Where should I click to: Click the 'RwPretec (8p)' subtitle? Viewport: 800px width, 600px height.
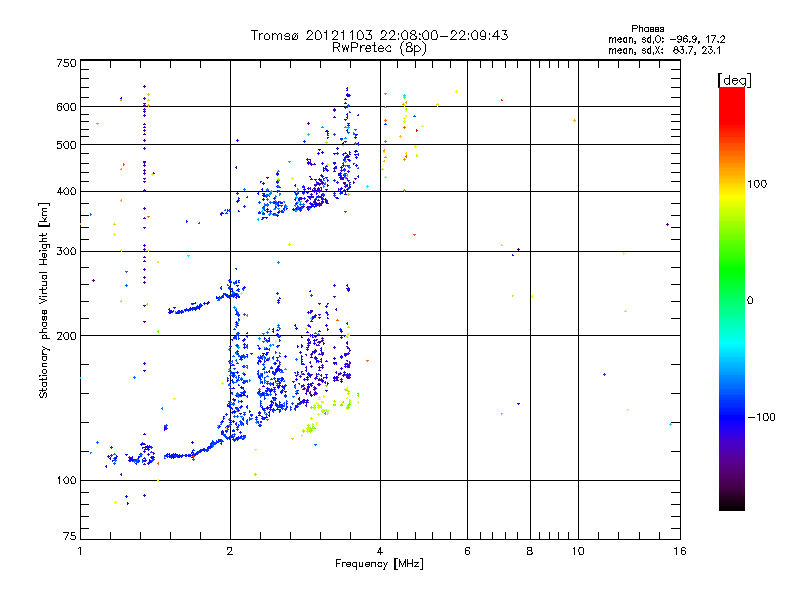(x=379, y=48)
